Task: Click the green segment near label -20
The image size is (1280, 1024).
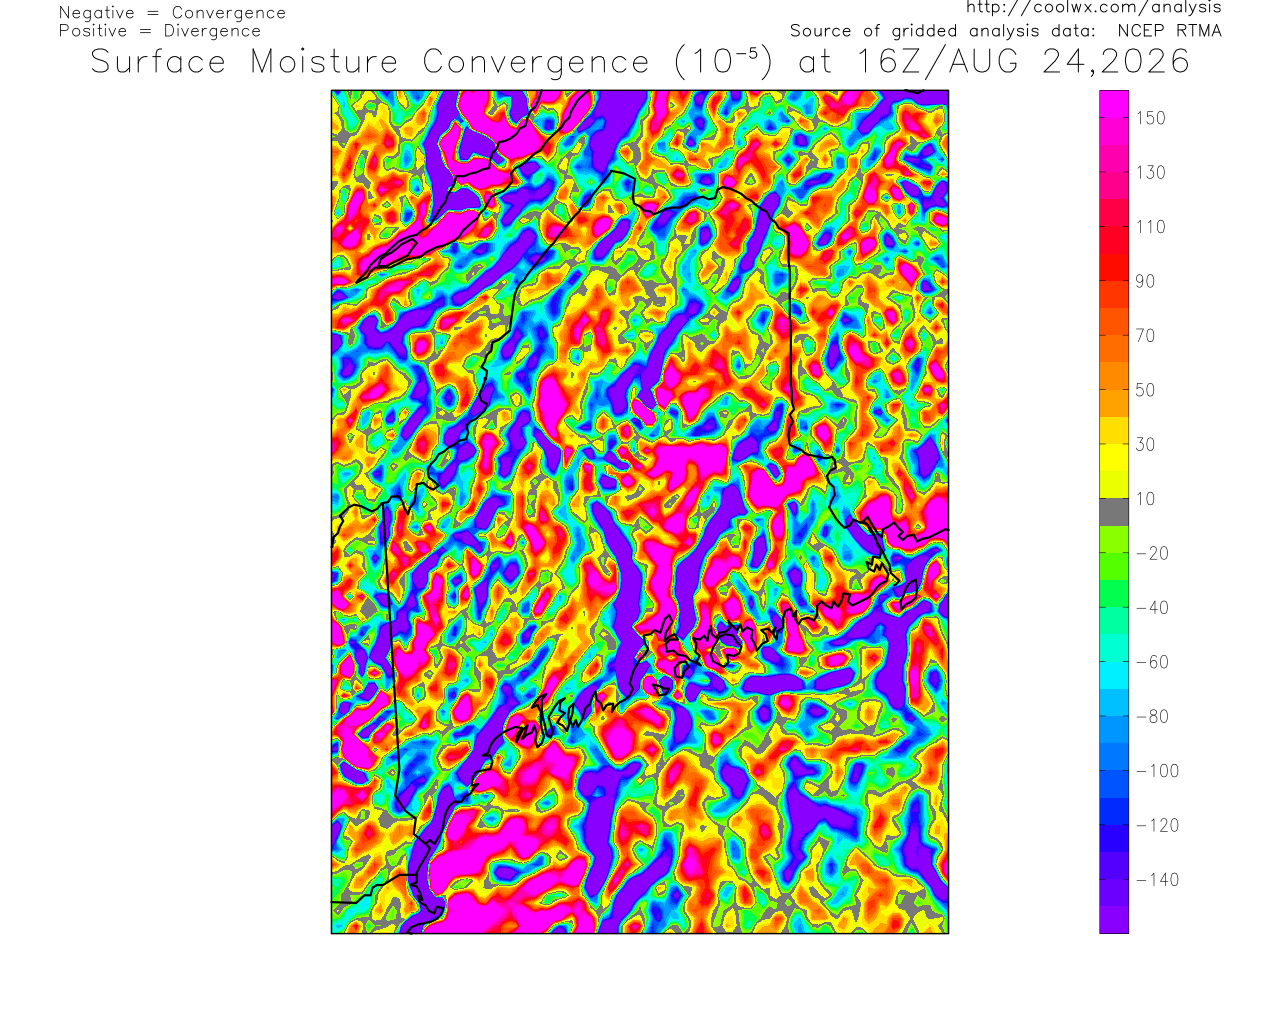Action: tap(1114, 539)
